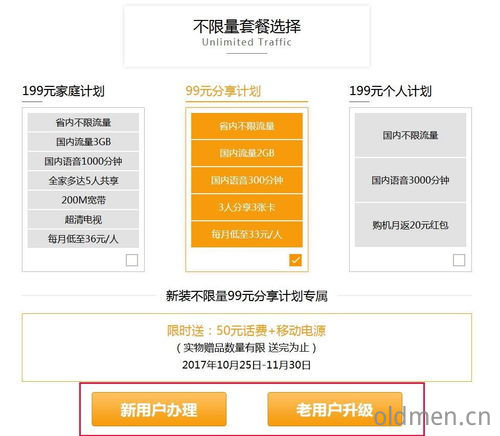
Task: Click the 国内语音3000分钟 cell
Action: pyautogui.click(x=410, y=180)
